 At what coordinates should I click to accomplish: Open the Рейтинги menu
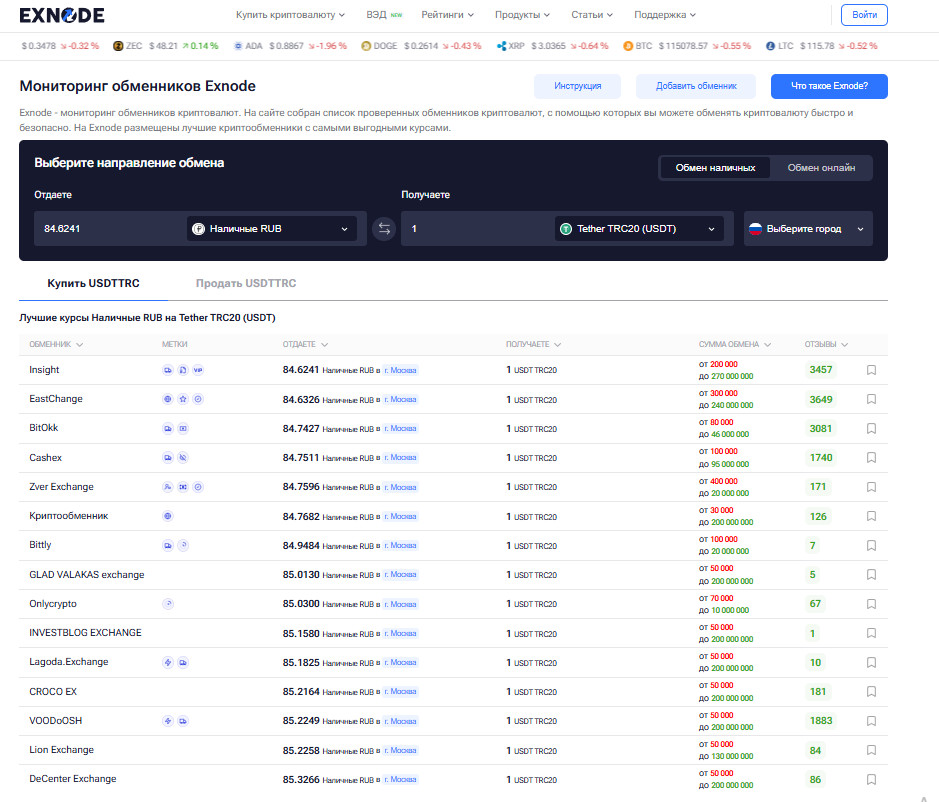(x=447, y=15)
